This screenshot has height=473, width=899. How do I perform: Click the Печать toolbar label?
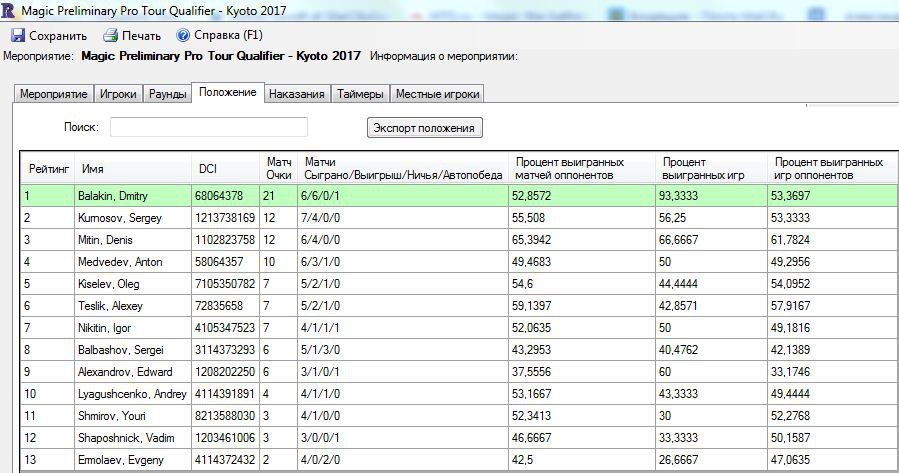141,36
